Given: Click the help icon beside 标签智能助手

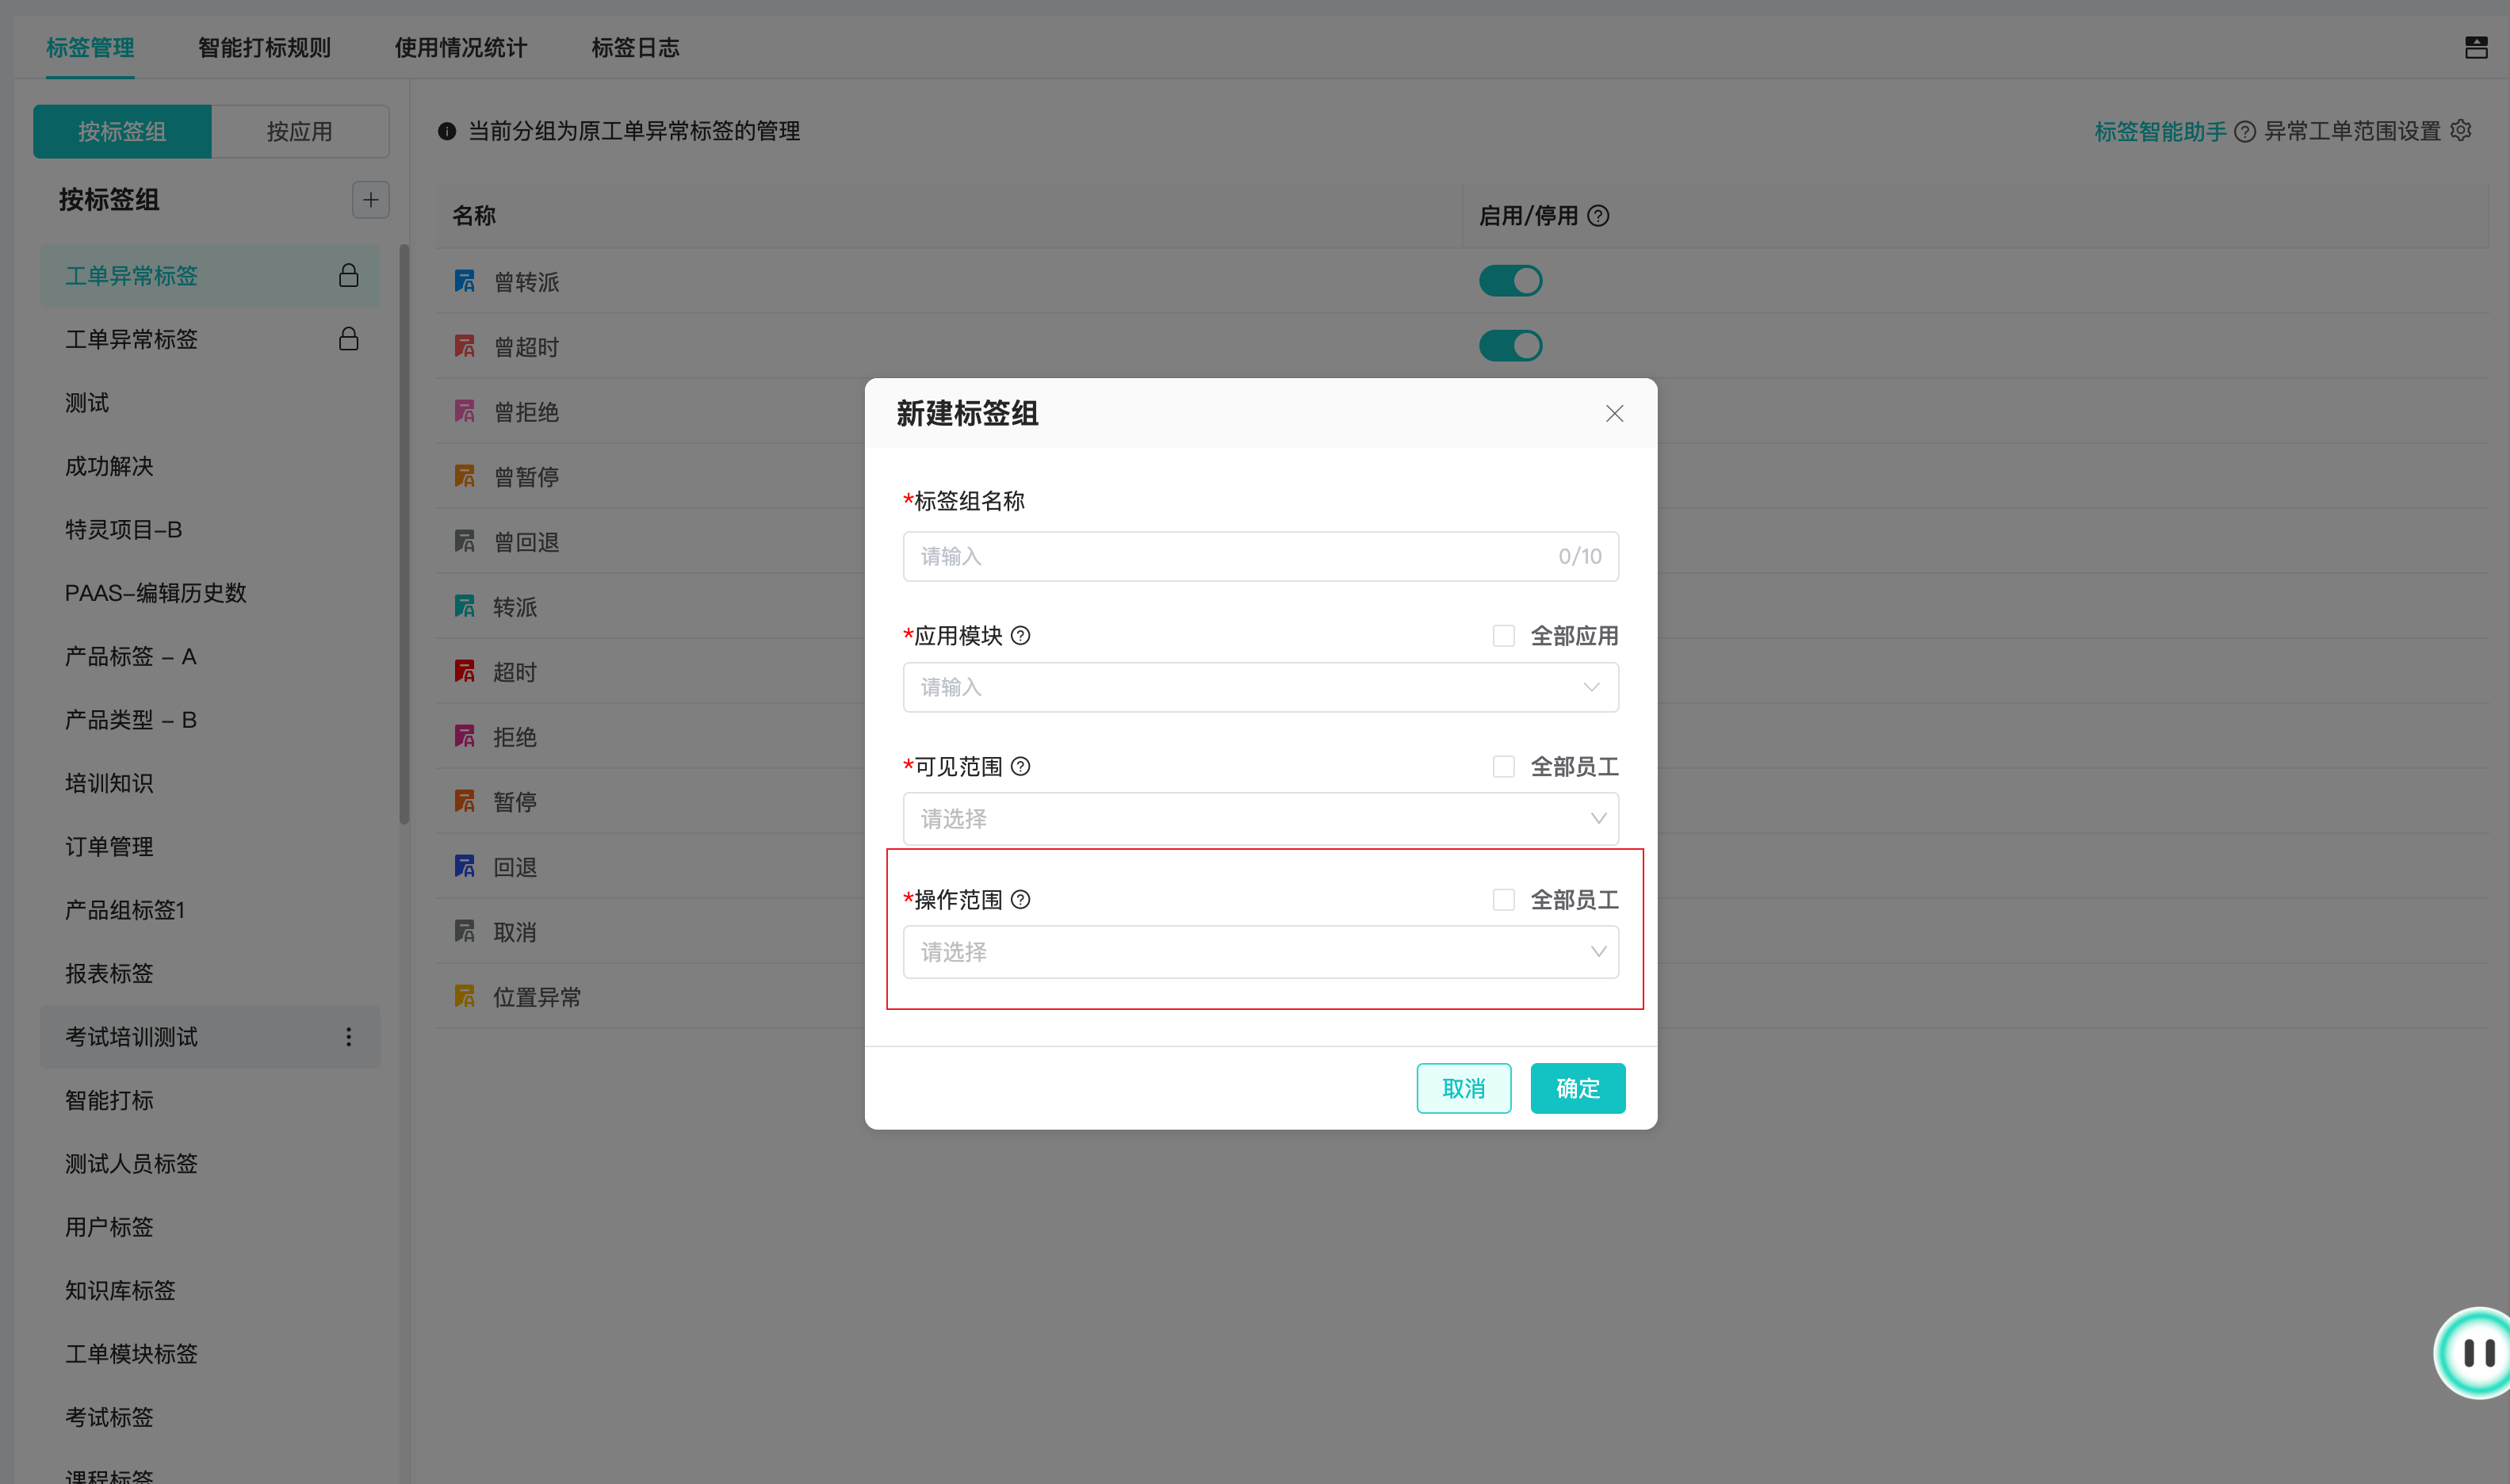Looking at the screenshot, I should [2244, 132].
